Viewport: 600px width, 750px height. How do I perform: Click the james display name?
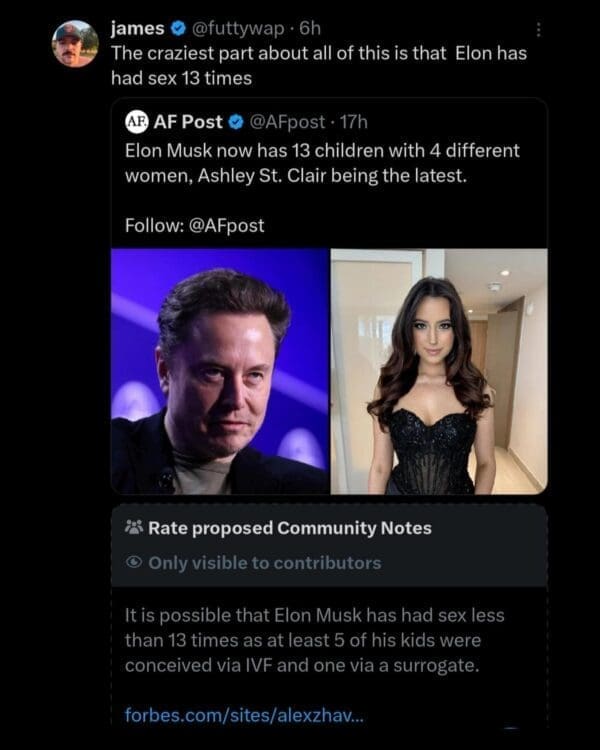[138, 28]
